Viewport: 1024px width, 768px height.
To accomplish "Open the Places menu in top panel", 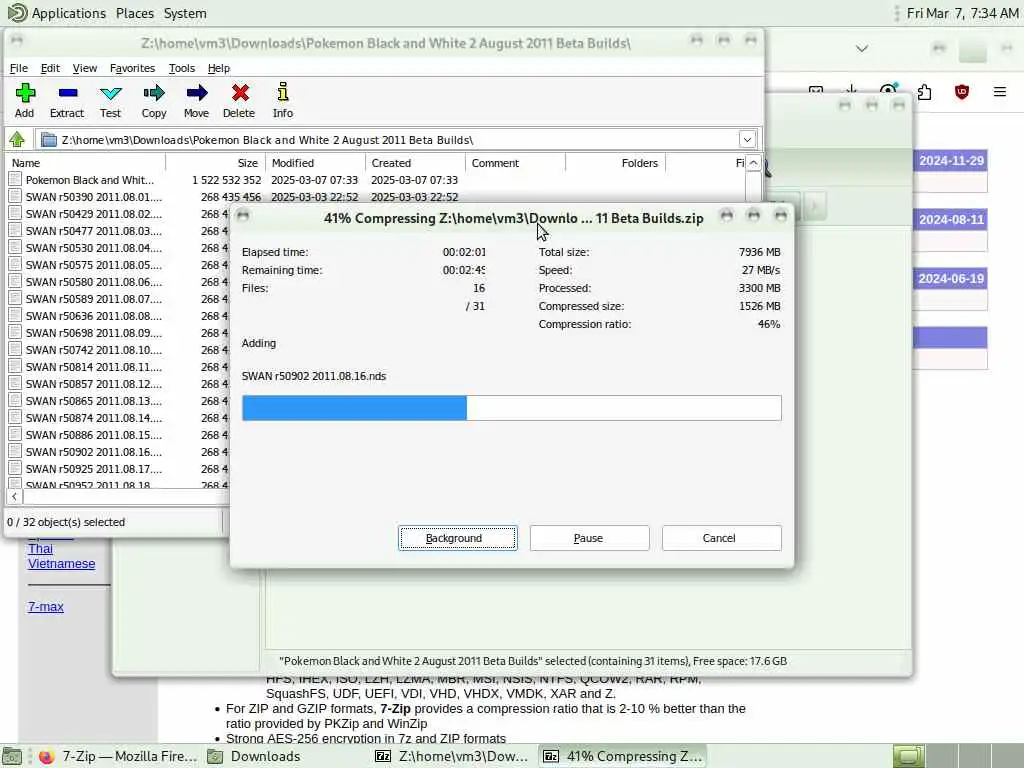I will 135,13.
